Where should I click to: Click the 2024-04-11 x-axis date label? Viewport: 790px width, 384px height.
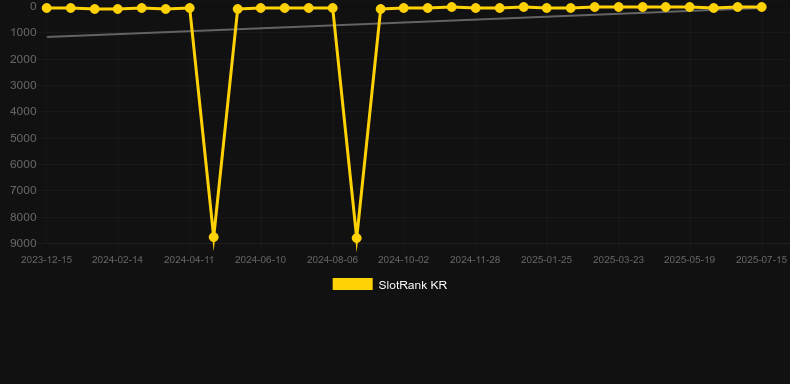[x=189, y=260]
